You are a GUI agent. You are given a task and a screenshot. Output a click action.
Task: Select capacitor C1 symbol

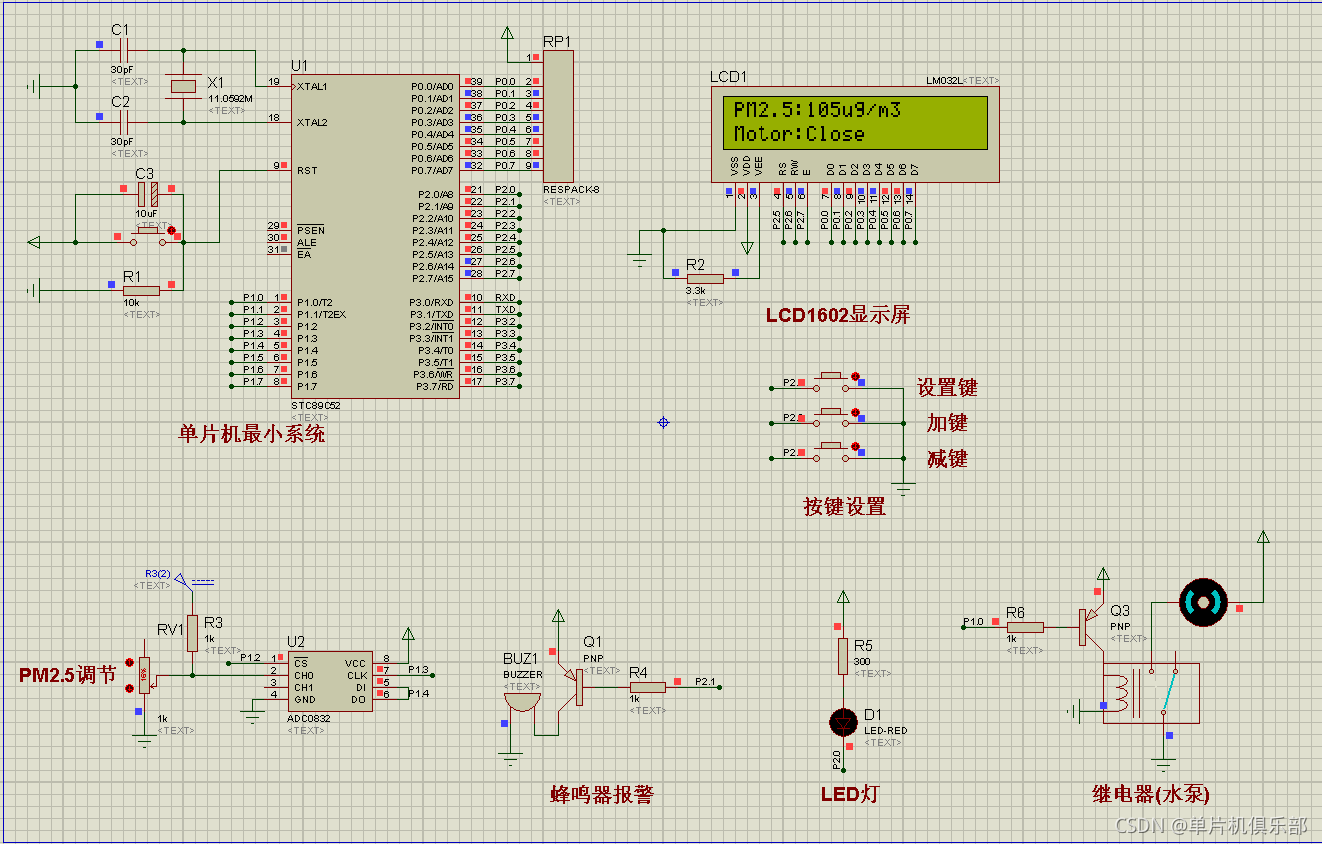[x=121, y=50]
